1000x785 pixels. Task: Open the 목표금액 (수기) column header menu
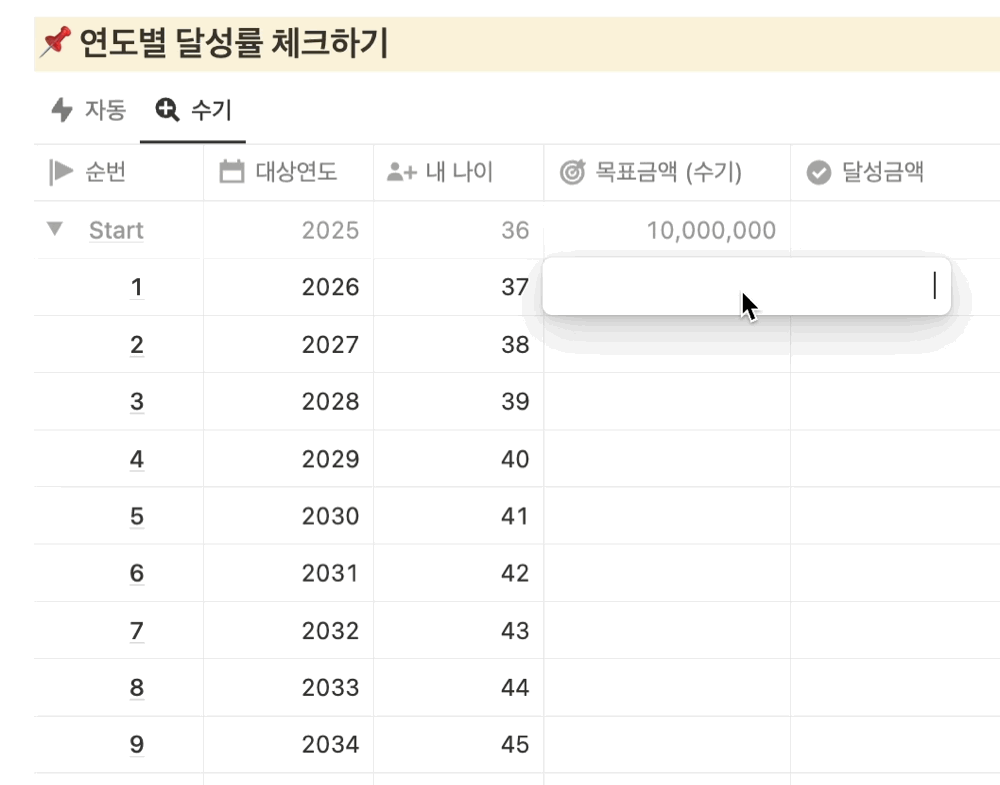pyautogui.click(x=667, y=172)
